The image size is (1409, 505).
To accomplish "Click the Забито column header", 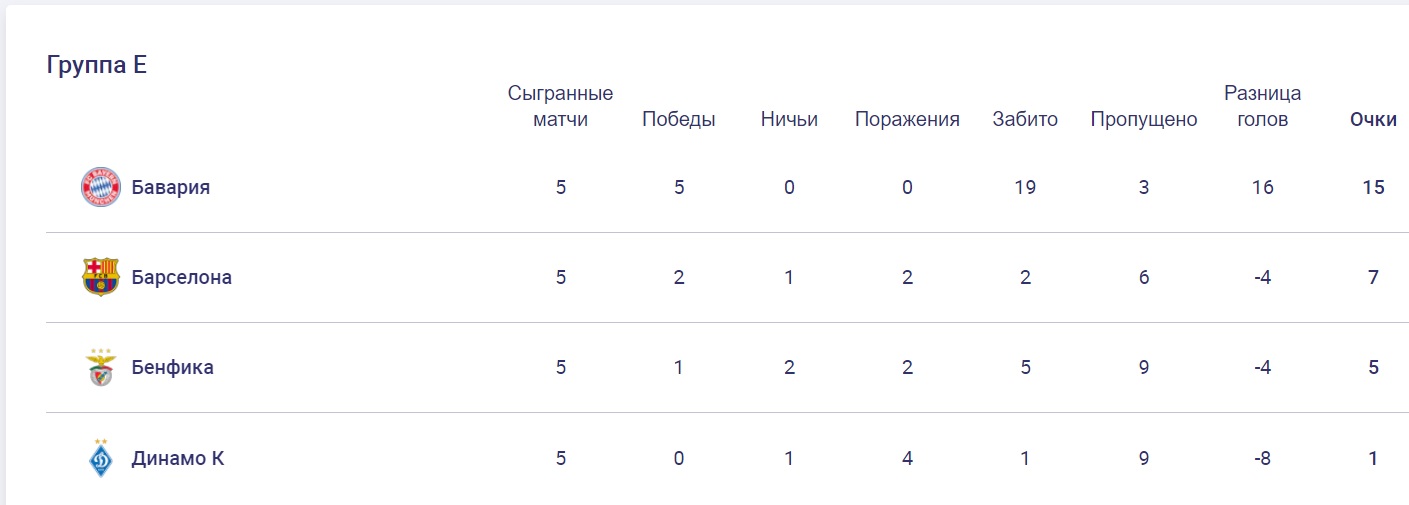I will [x=1025, y=120].
